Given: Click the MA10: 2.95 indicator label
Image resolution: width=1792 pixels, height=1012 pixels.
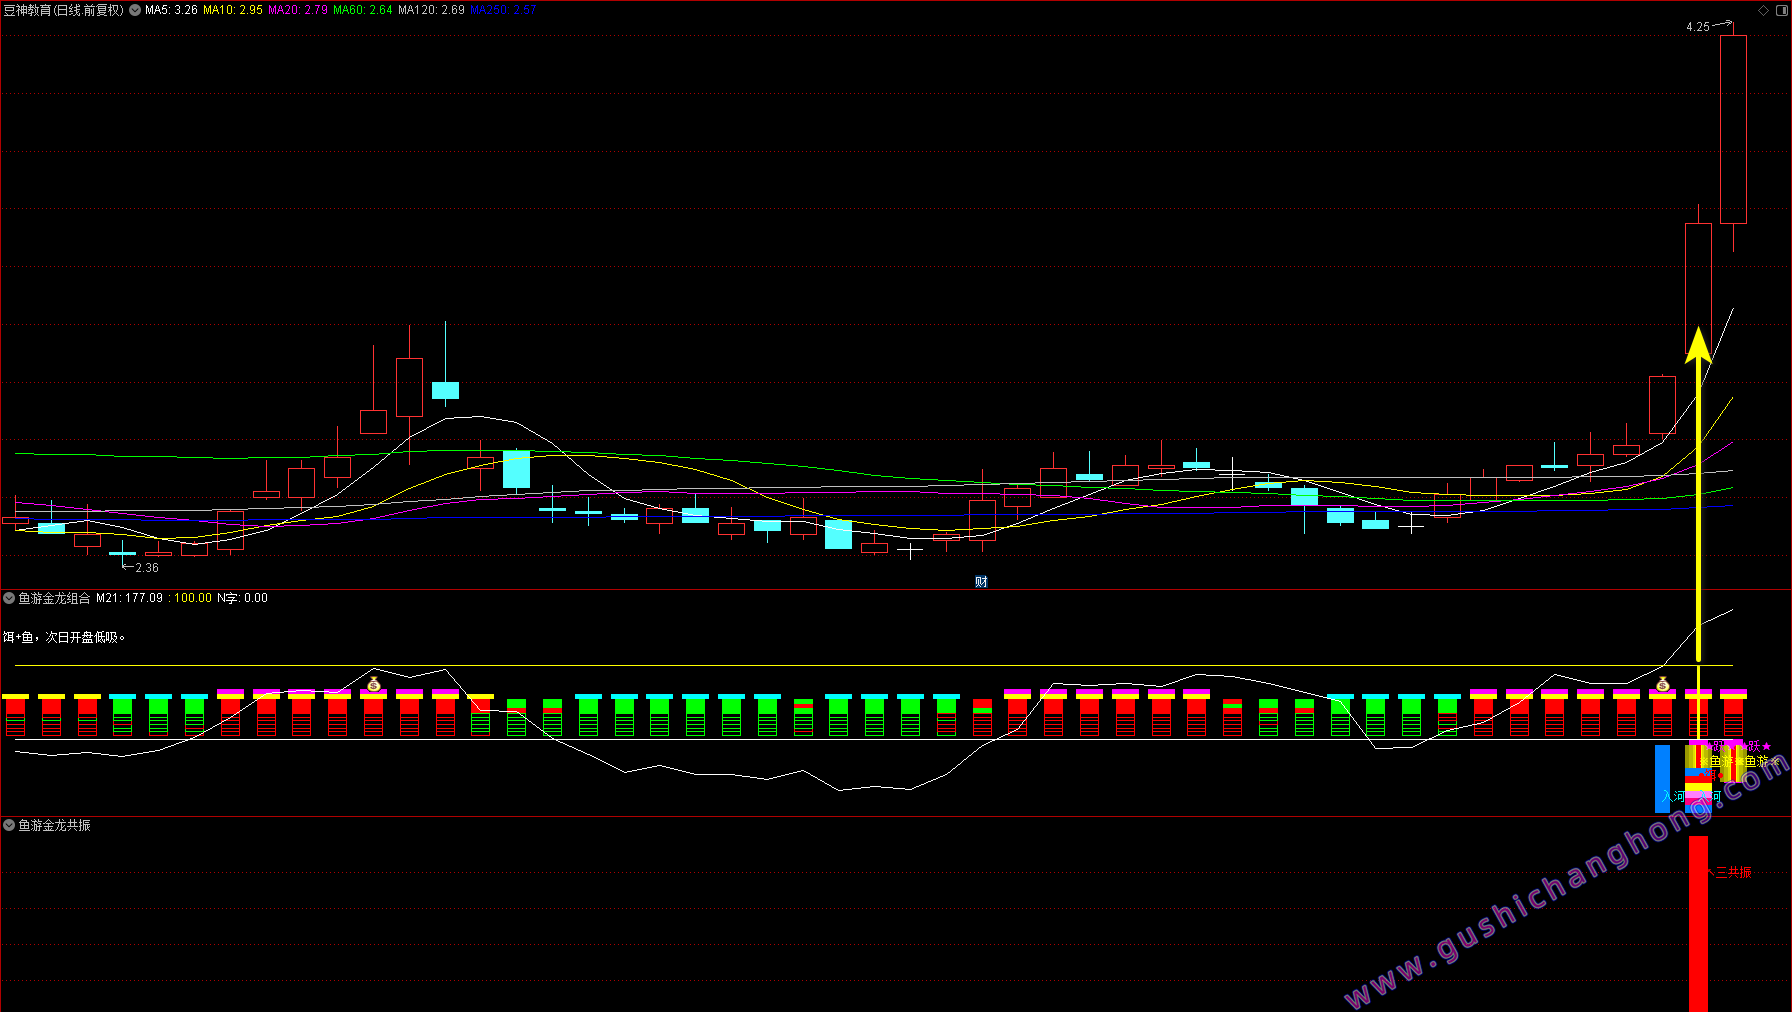Looking at the screenshot, I should 233,10.
